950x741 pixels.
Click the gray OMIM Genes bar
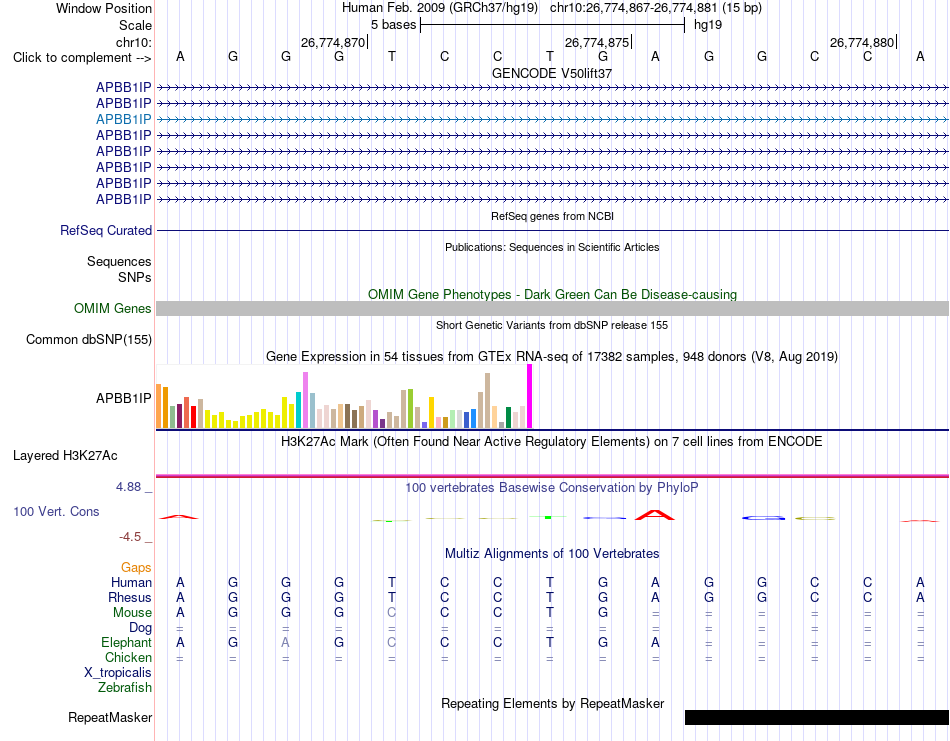point(552,308)
